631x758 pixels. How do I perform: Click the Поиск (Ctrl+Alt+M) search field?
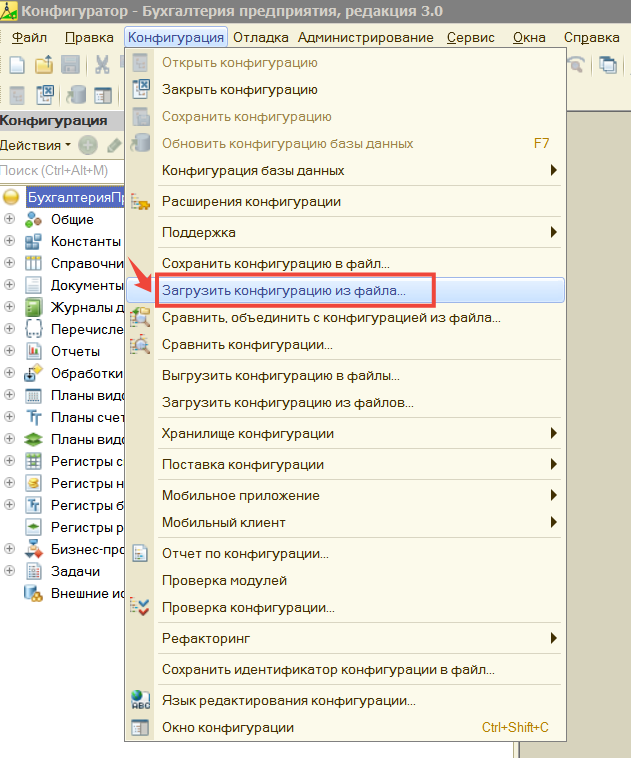pyautogui.click(x=62, y=171)
